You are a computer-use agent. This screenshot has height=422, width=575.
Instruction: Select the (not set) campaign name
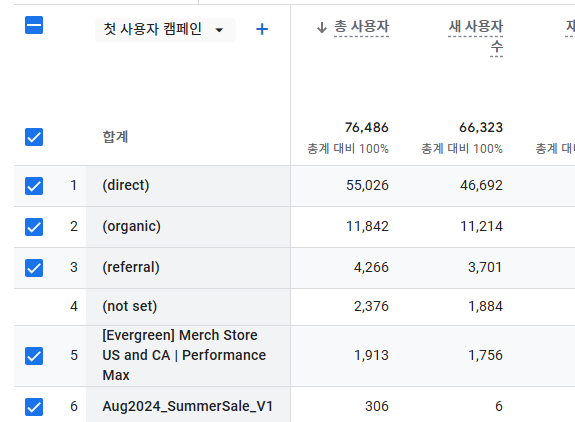(129, 306)
